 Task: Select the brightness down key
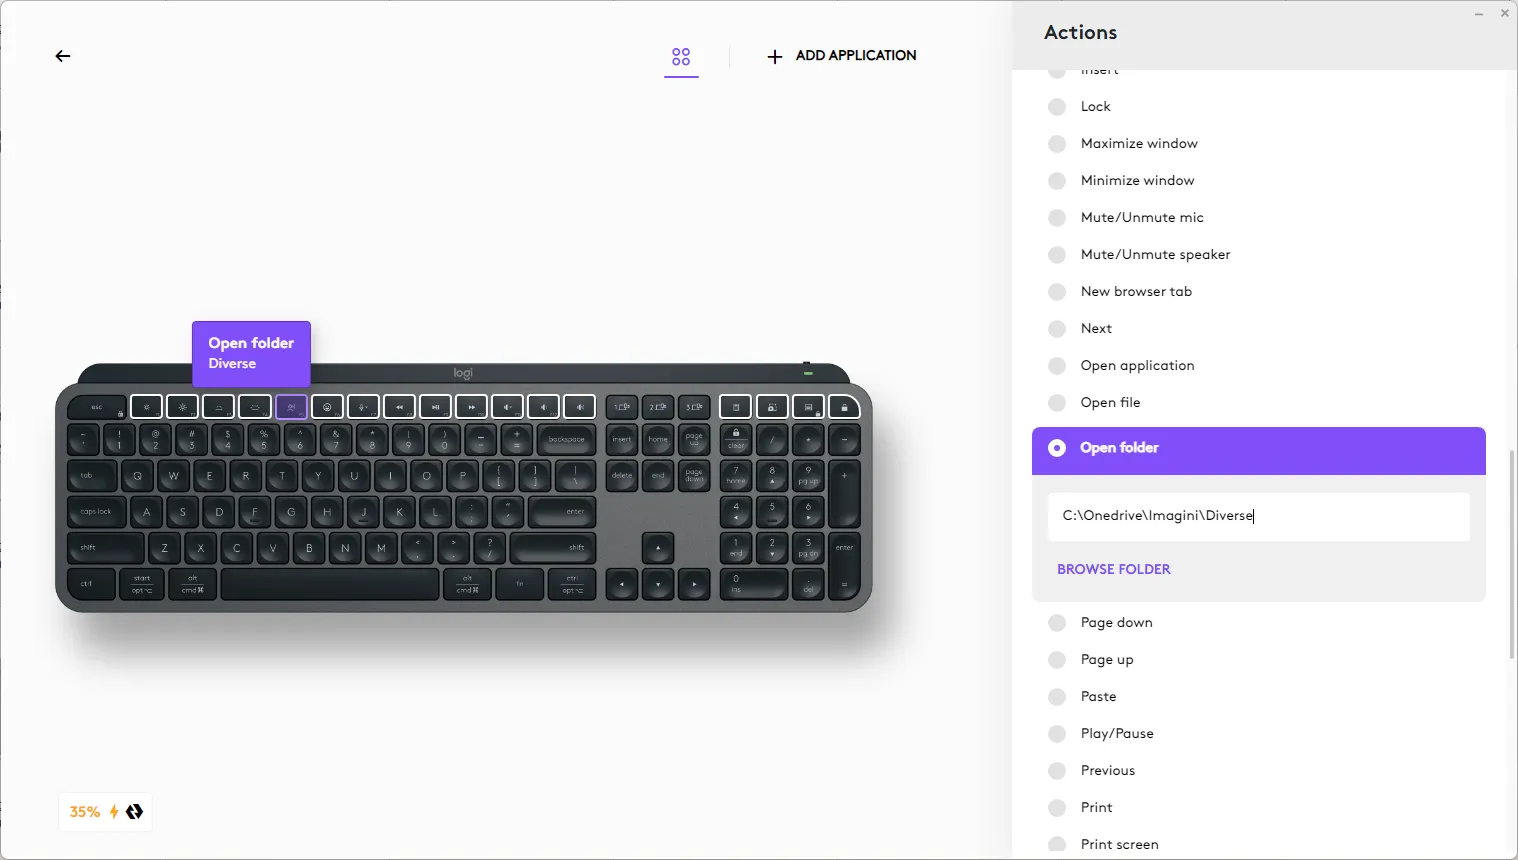click(x=147, y=407)
